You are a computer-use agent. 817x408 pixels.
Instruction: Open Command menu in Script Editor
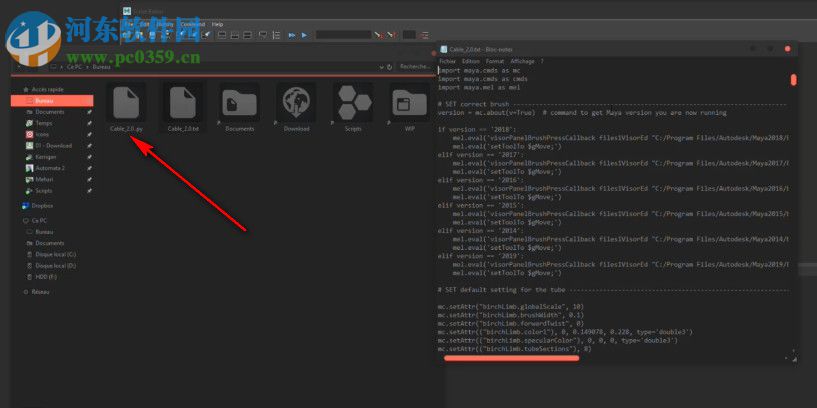click(x=193, y=24)
